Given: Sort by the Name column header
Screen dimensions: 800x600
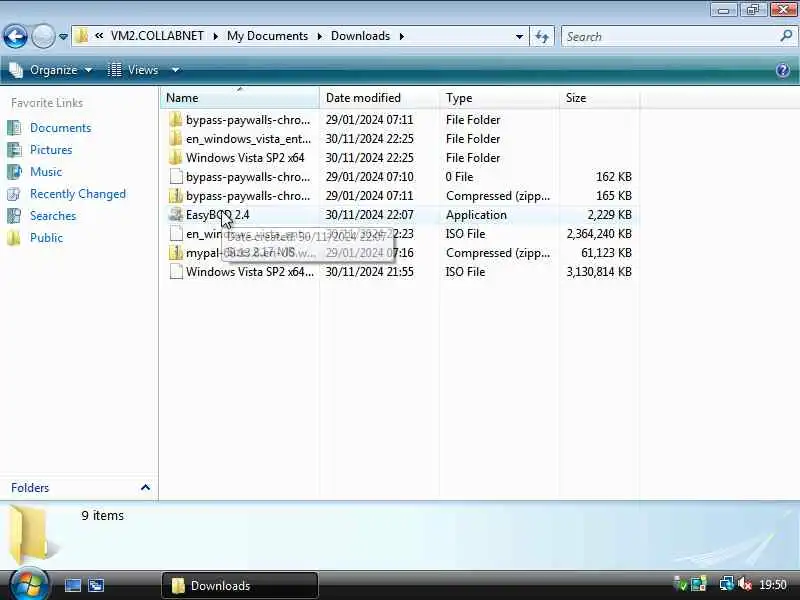Looking at the screenshot, I should click(x=240, y=97).
